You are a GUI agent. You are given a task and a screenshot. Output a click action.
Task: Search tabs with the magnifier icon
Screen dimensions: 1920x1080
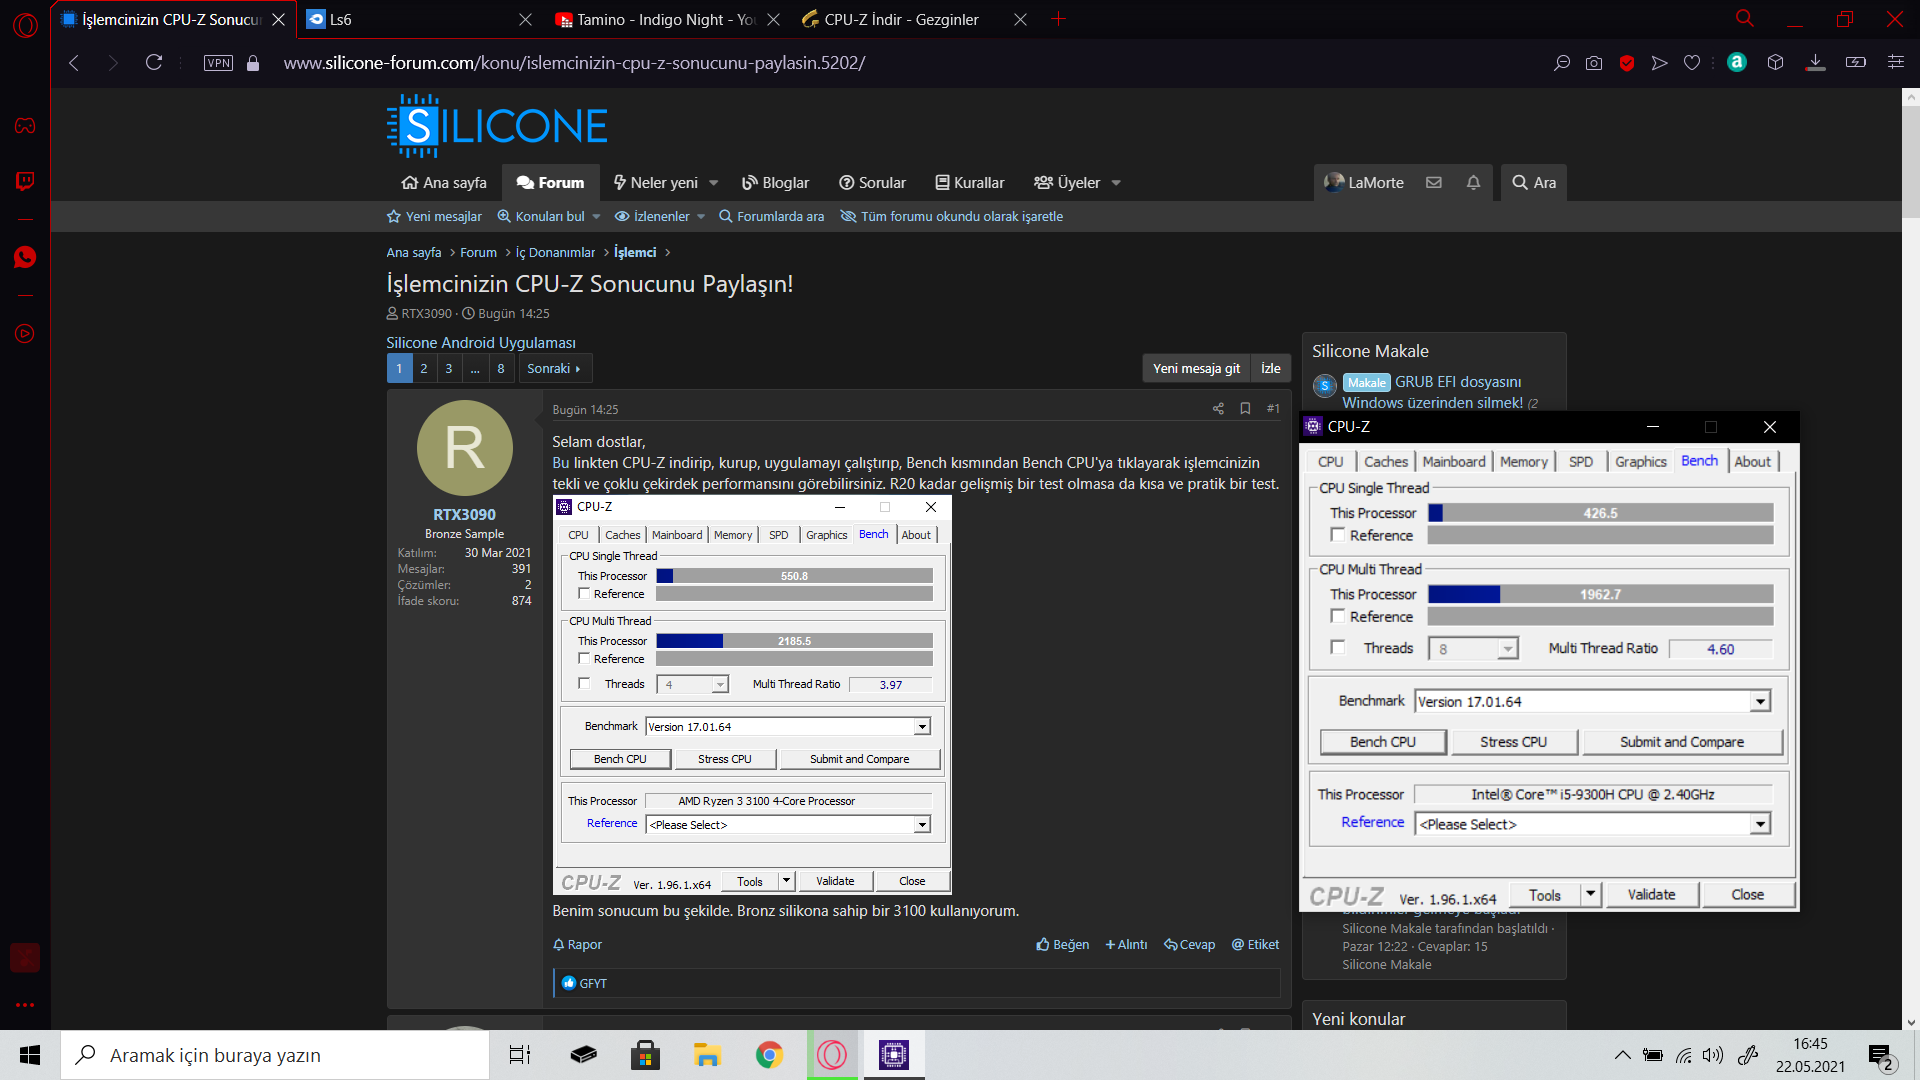[x=1745, y=18]
